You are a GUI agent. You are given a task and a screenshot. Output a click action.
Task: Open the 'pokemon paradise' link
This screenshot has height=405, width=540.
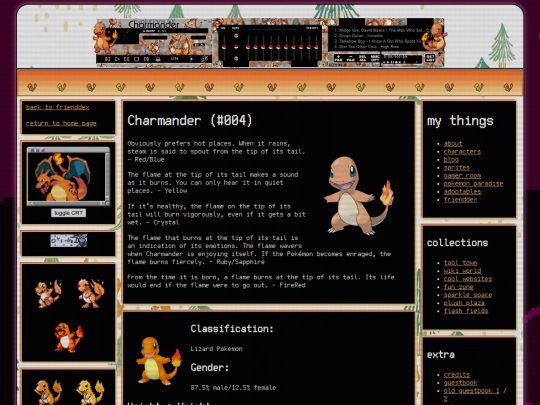pos(473,184)
